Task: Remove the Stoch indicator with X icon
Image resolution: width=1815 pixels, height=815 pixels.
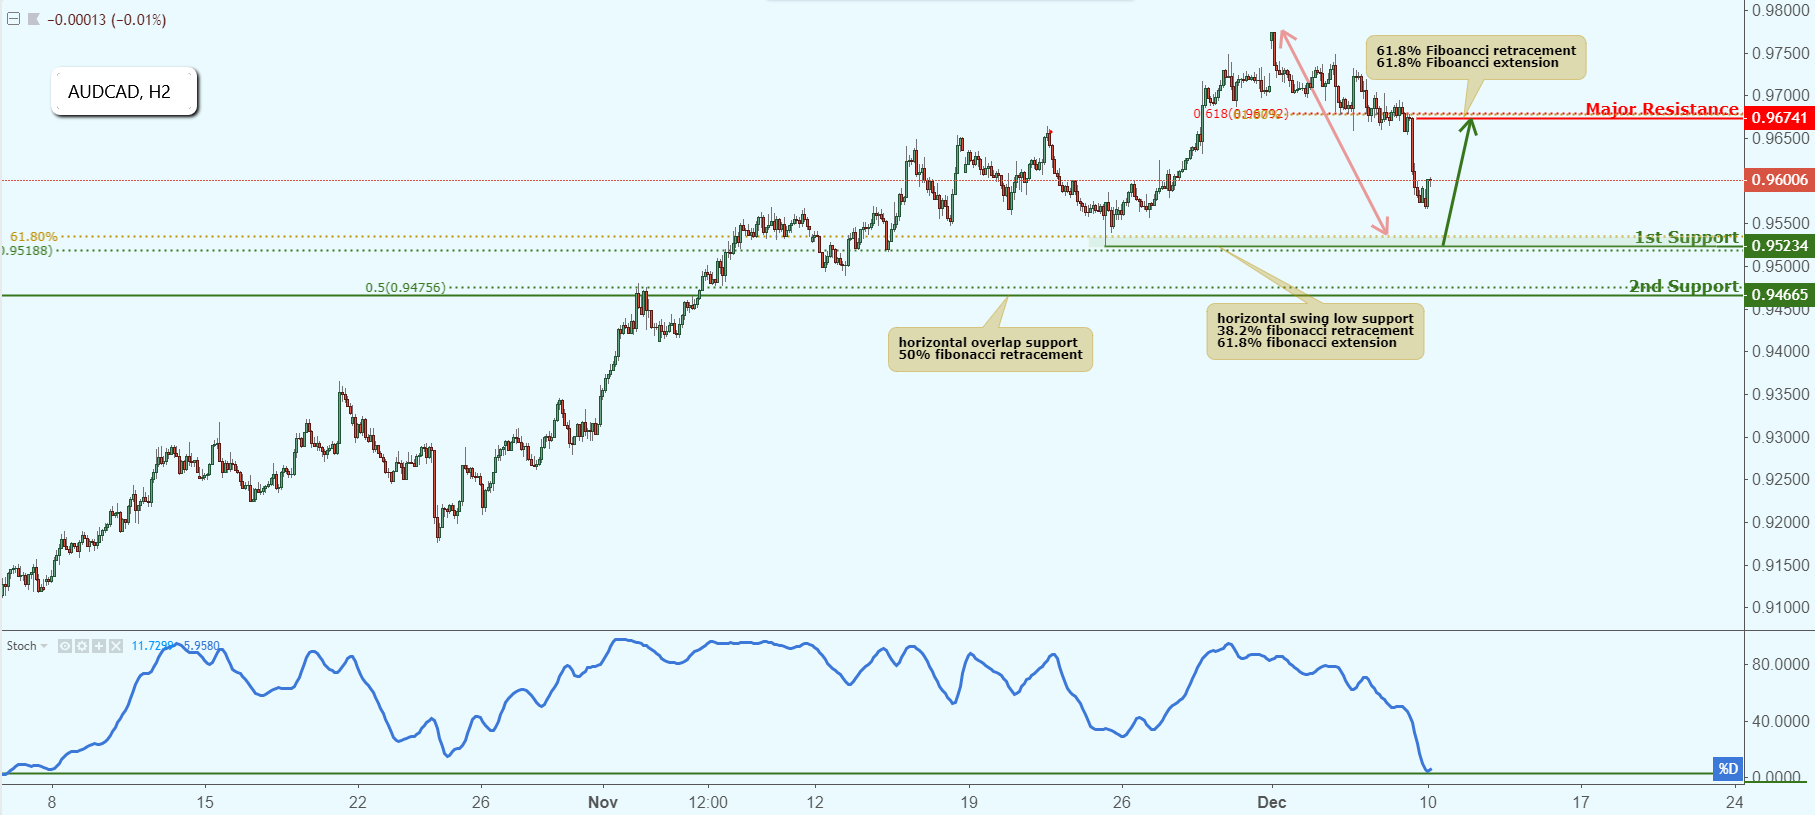Action: click(x=116, y=646)
